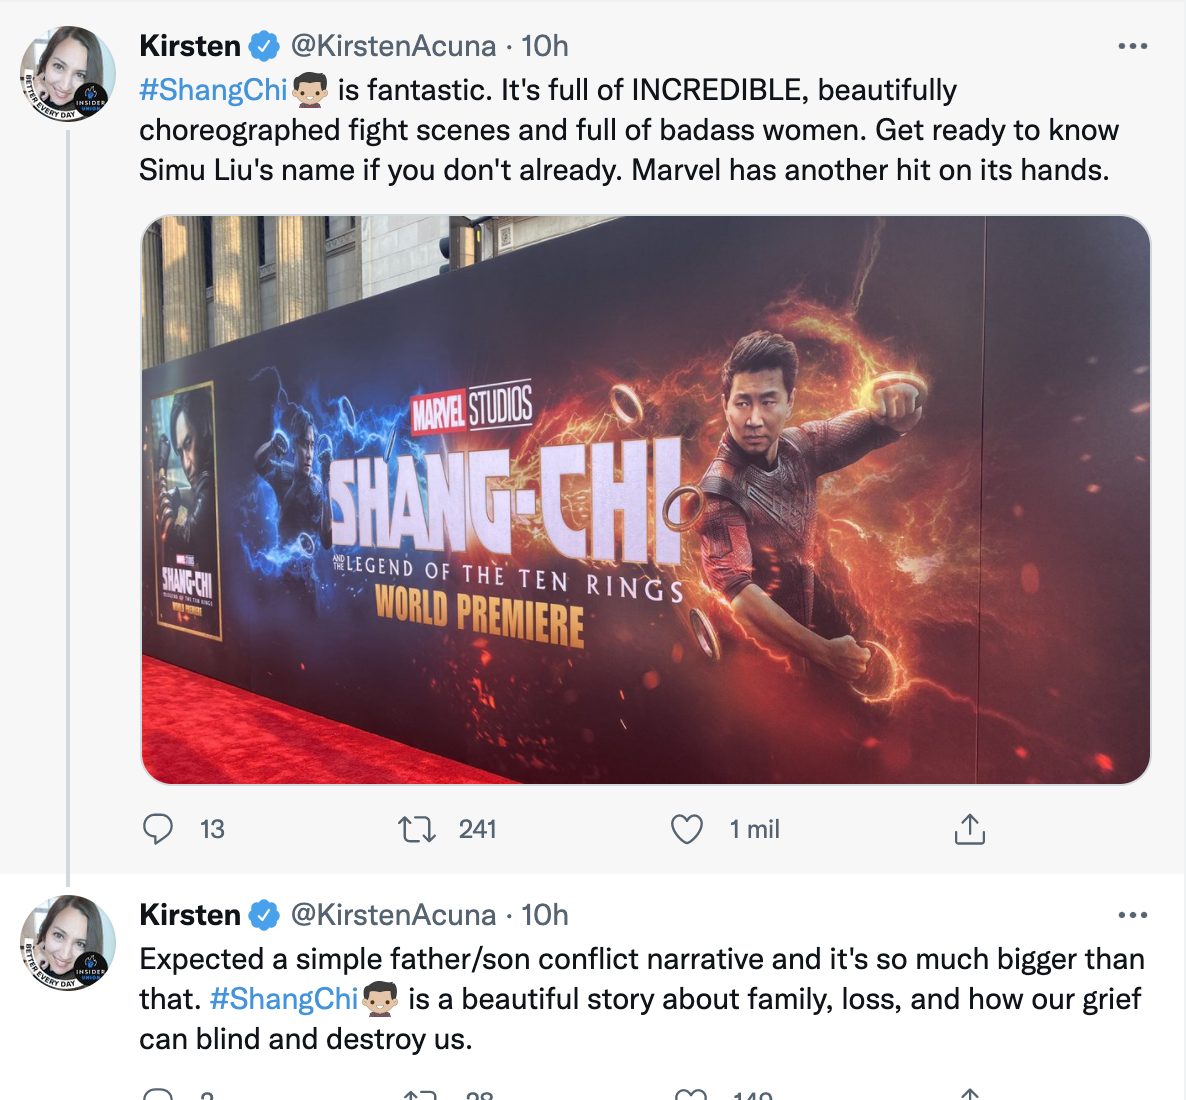This screenshot has height=1100, width=1186.
Task: Click verified badge on first tweet
Action: 263,46
